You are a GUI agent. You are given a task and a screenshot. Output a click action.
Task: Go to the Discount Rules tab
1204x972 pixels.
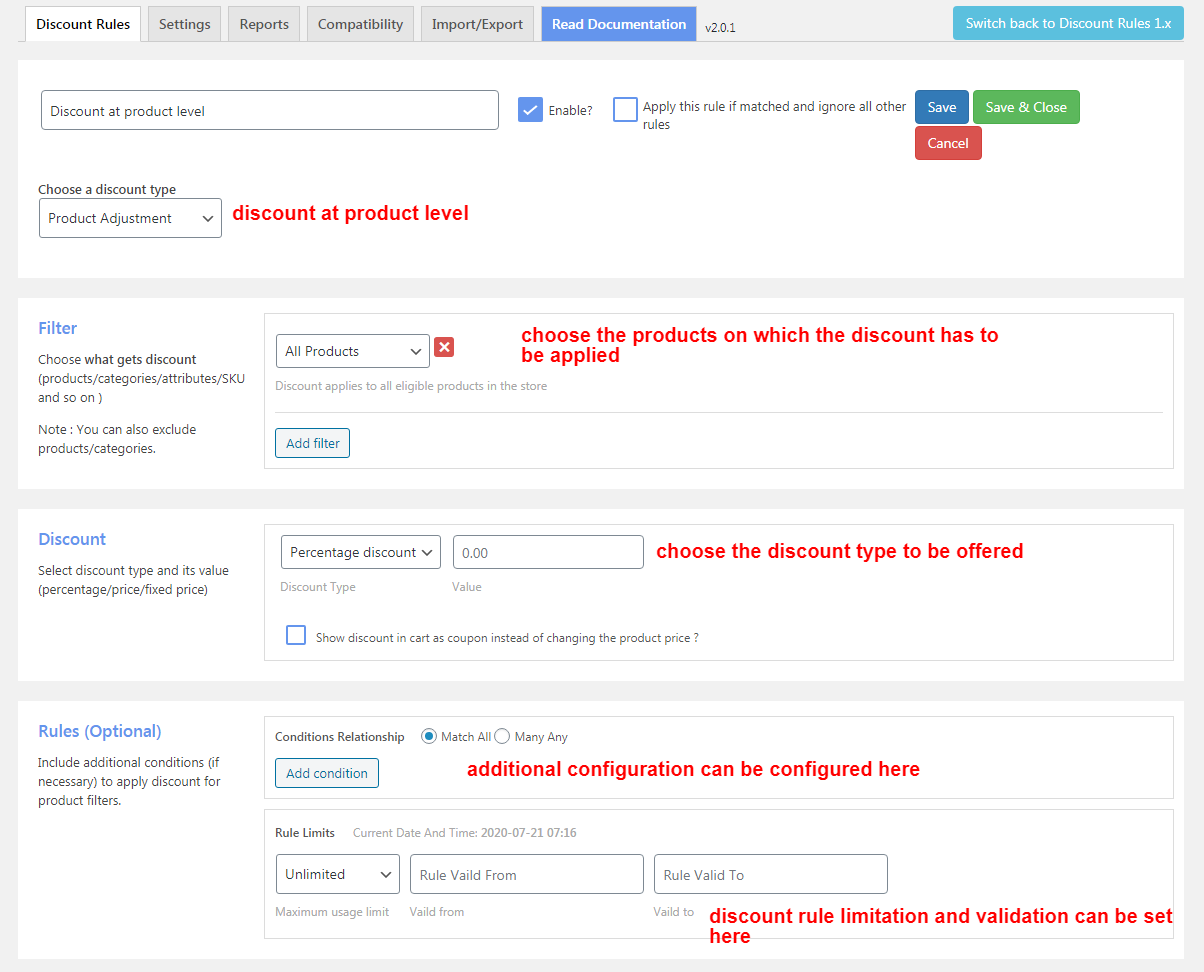(x=82, y=23)
